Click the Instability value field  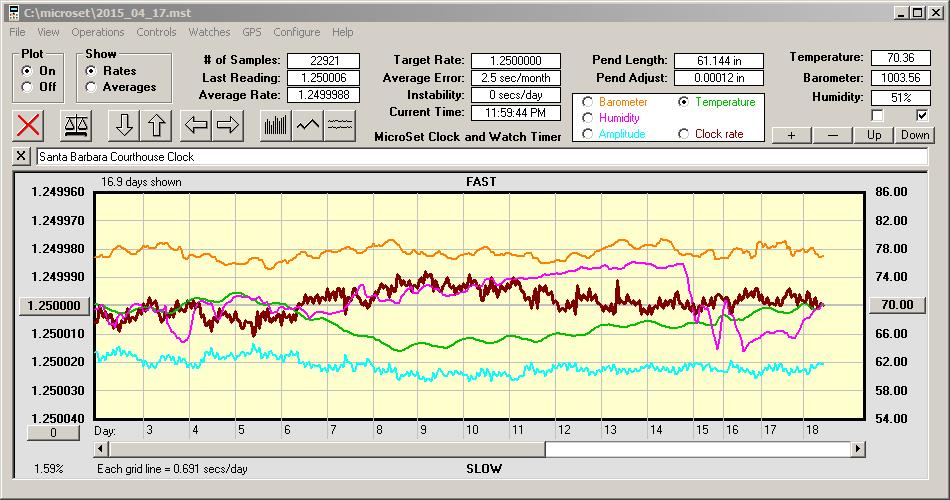tap(516, 95)
